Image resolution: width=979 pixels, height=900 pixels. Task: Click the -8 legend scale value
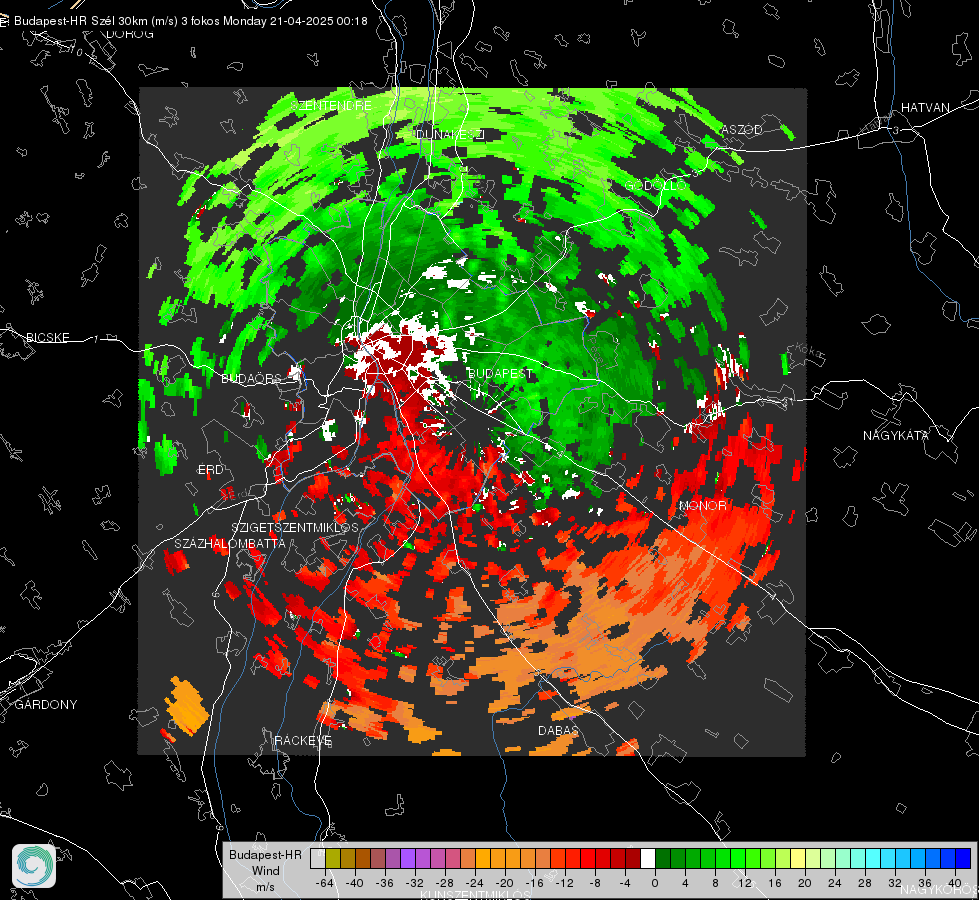tap(594, 883)
